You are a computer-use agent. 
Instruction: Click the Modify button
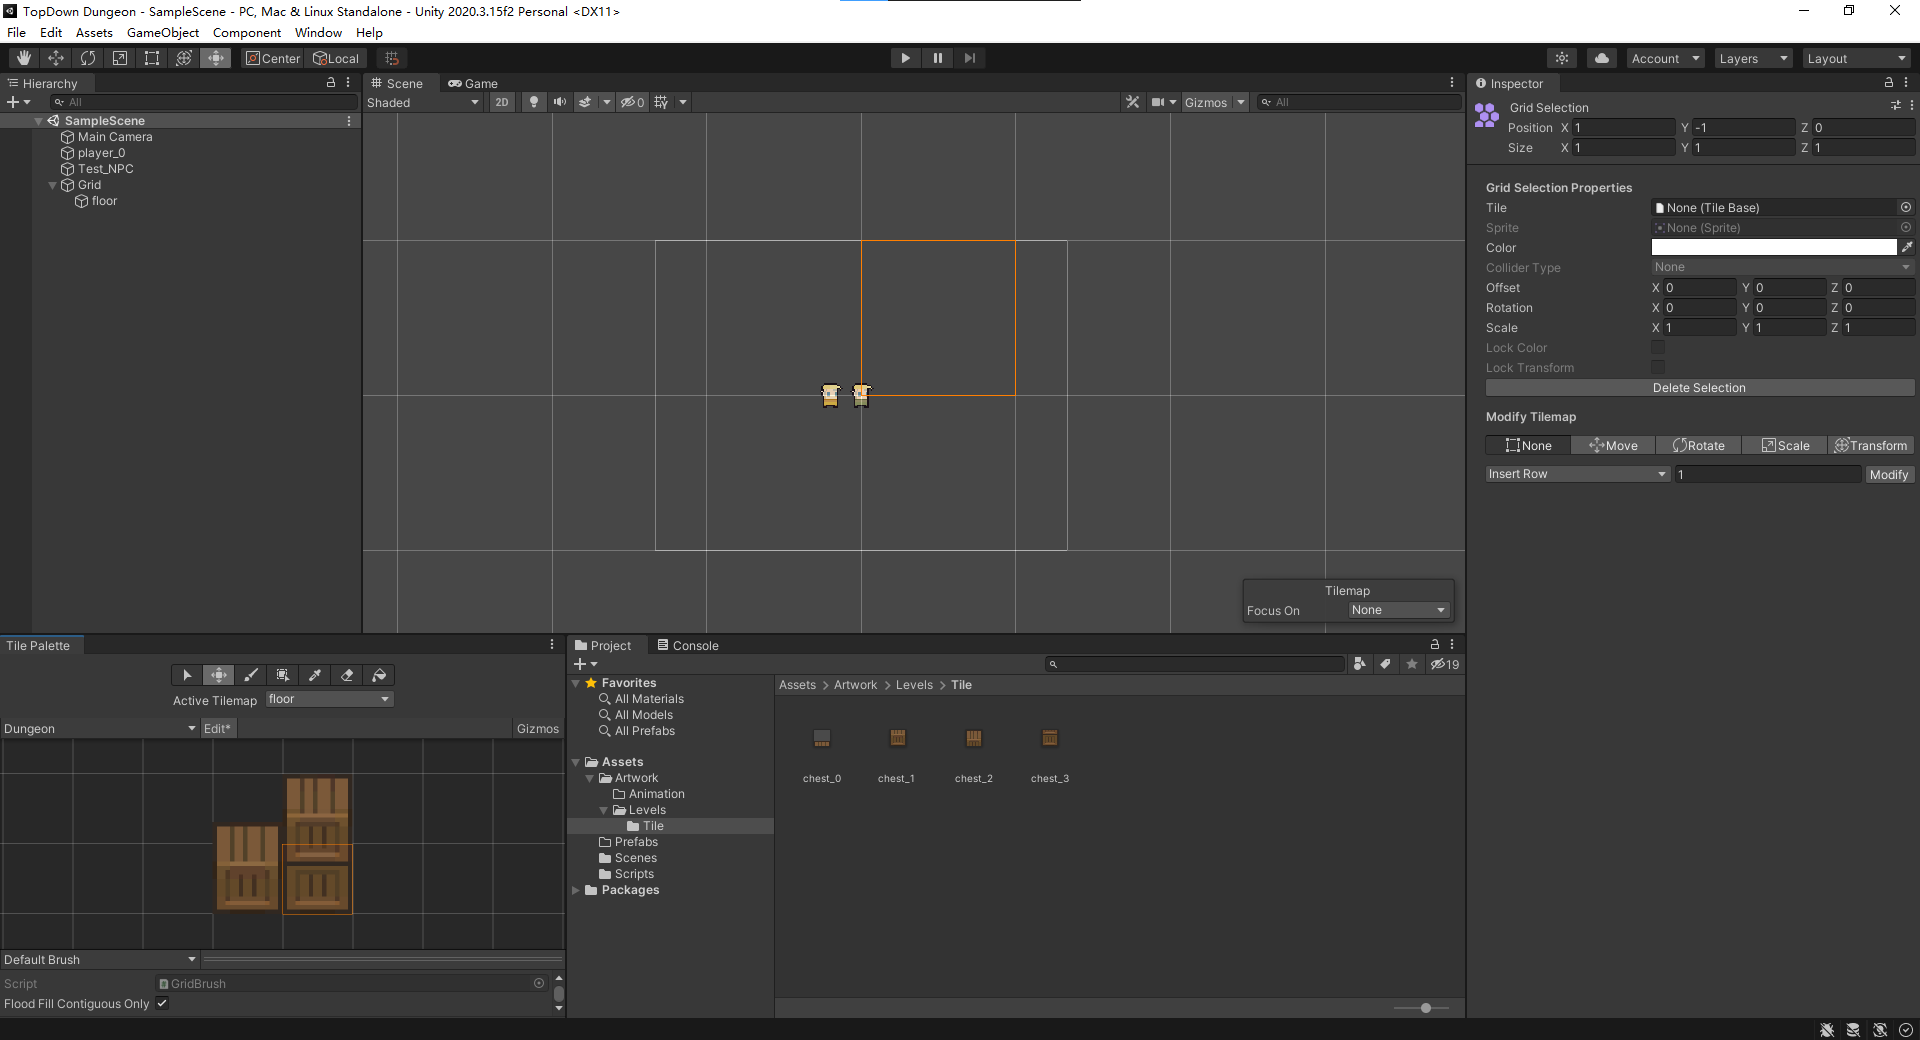click(x=1888, y=474)
